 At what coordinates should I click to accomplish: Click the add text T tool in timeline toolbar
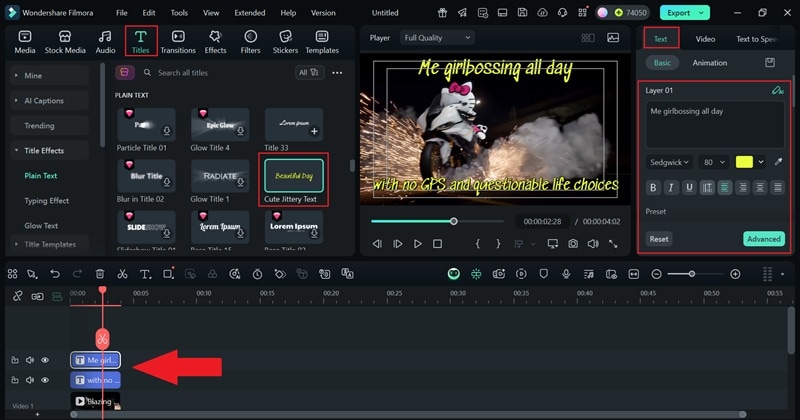pos(145,274)
